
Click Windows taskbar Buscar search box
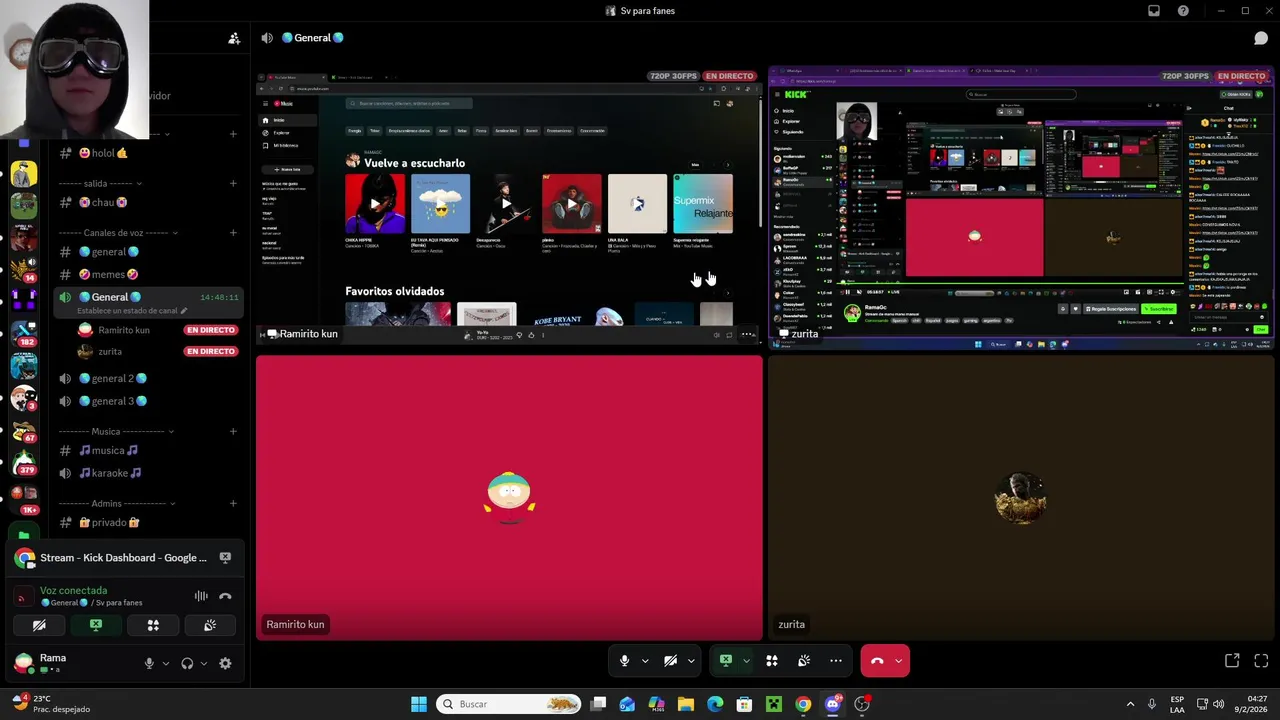coord(510,704)
